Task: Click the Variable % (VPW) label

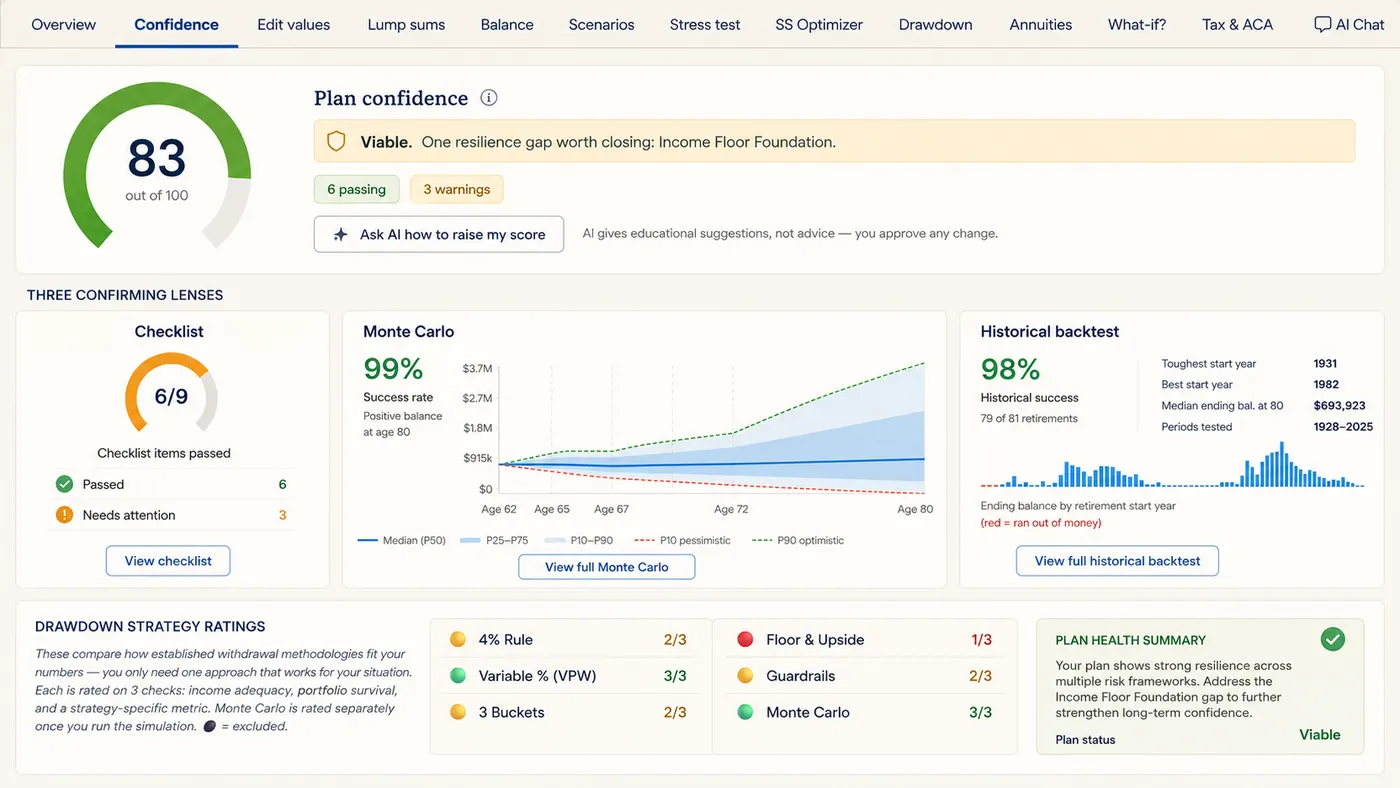Action: pyautogui.click(x=537, y=676)
